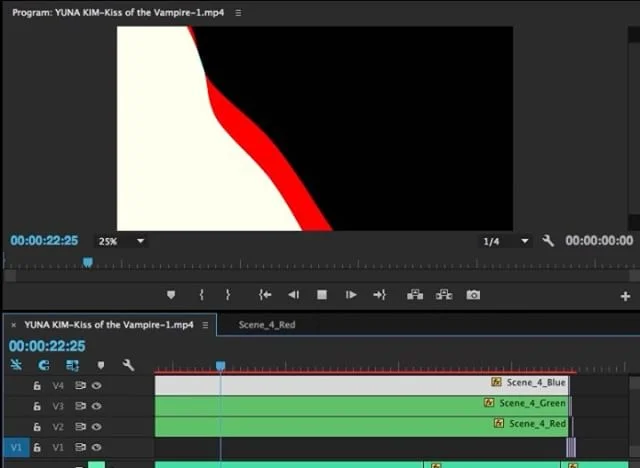
Task: Click the timeline playhead handle
Action: (x=220, y=365)
